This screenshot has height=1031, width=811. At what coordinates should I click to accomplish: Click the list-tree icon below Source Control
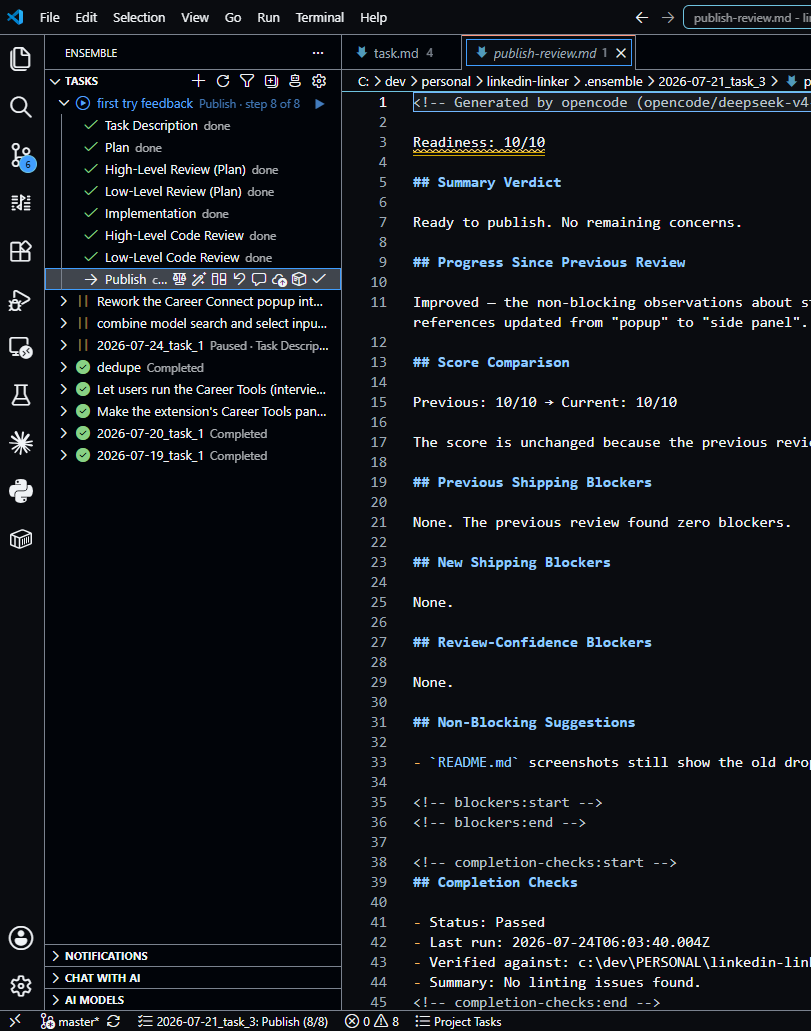pyautogui.click(x=21, y=203)
